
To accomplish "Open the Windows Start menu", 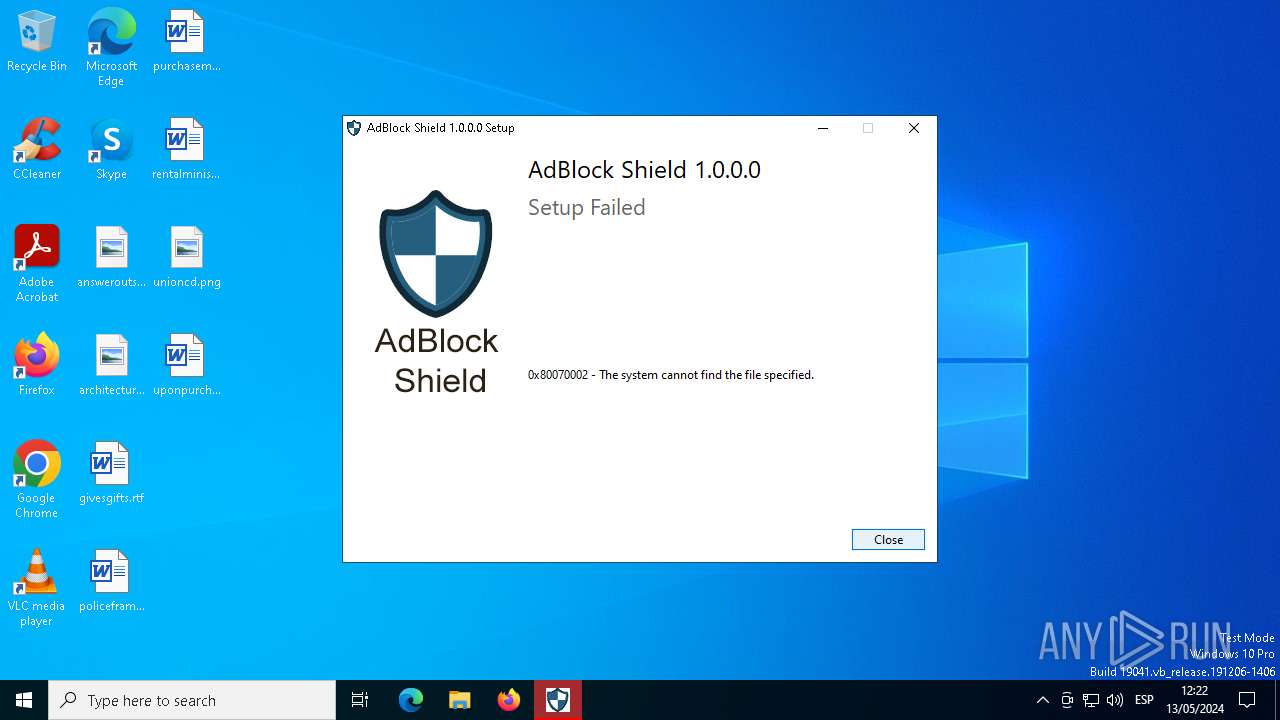I will (x=24, y=700).
